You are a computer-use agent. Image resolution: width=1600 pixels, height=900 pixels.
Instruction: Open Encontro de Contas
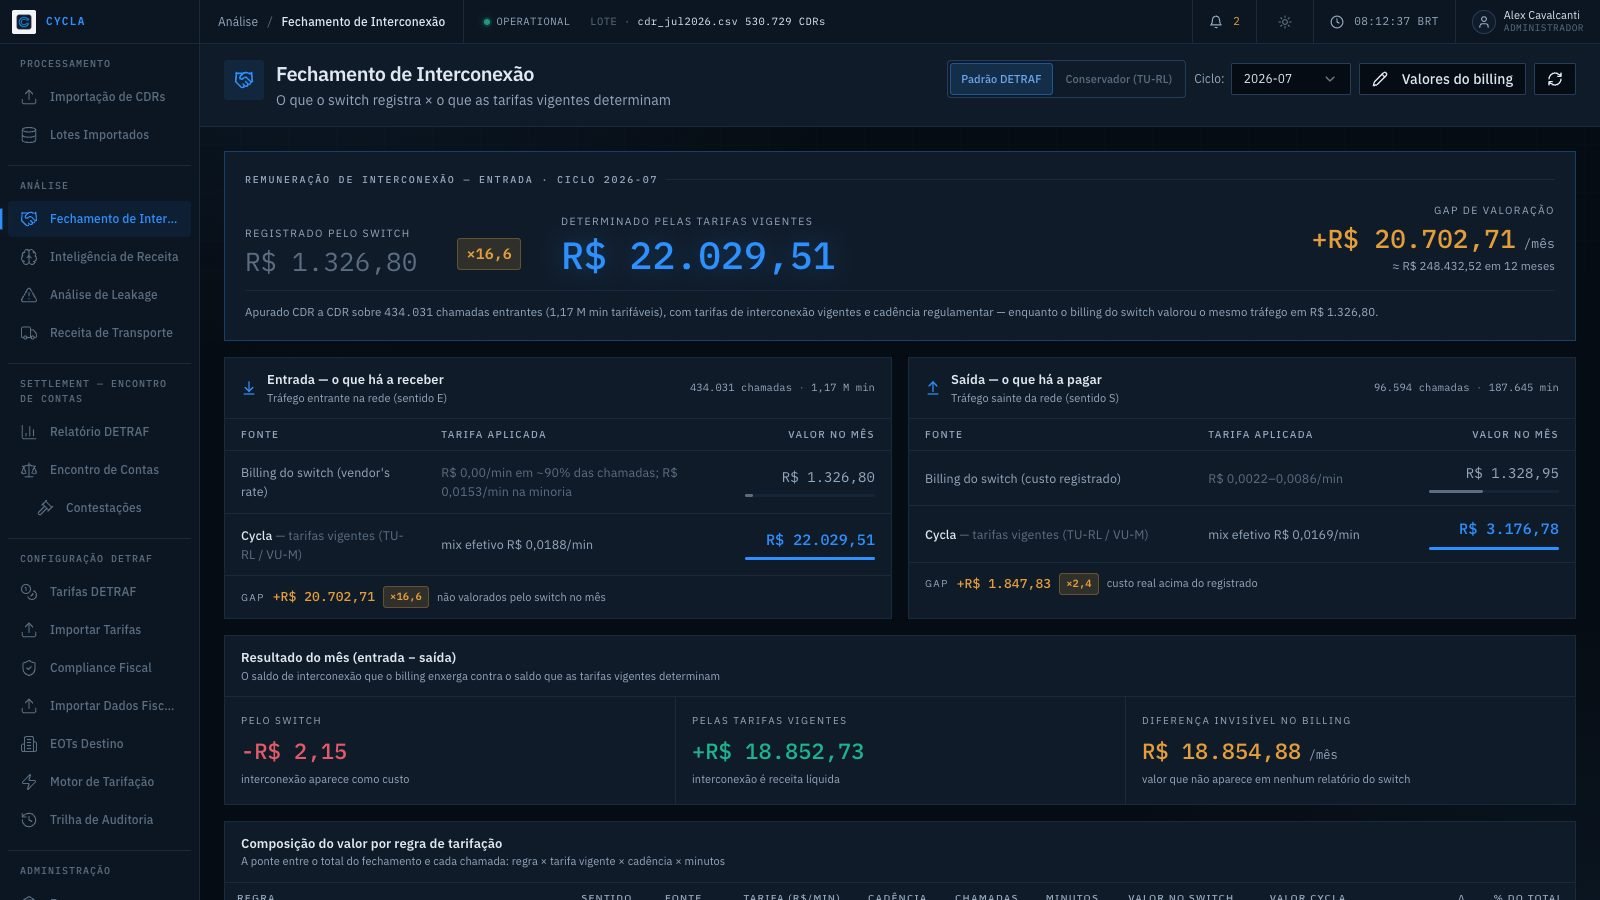tap(99, 470)
